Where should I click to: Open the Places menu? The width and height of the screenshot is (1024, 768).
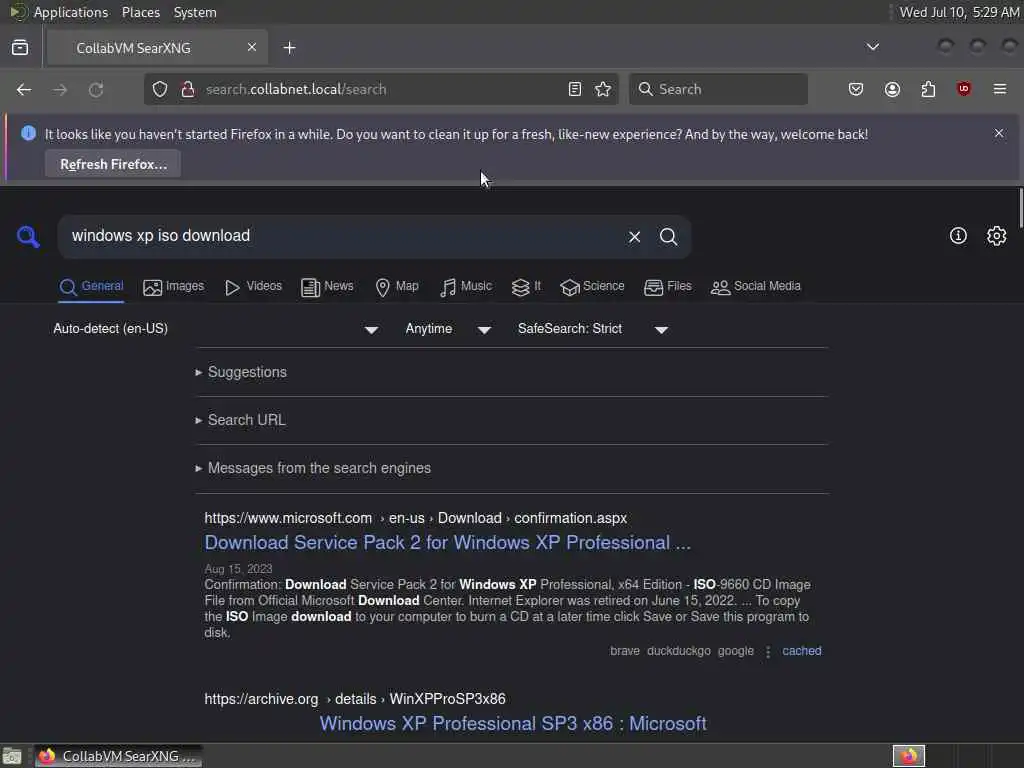(x=140, y=12)
